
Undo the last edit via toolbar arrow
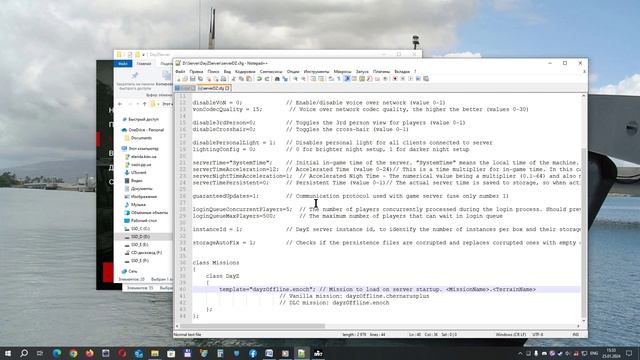259,79
